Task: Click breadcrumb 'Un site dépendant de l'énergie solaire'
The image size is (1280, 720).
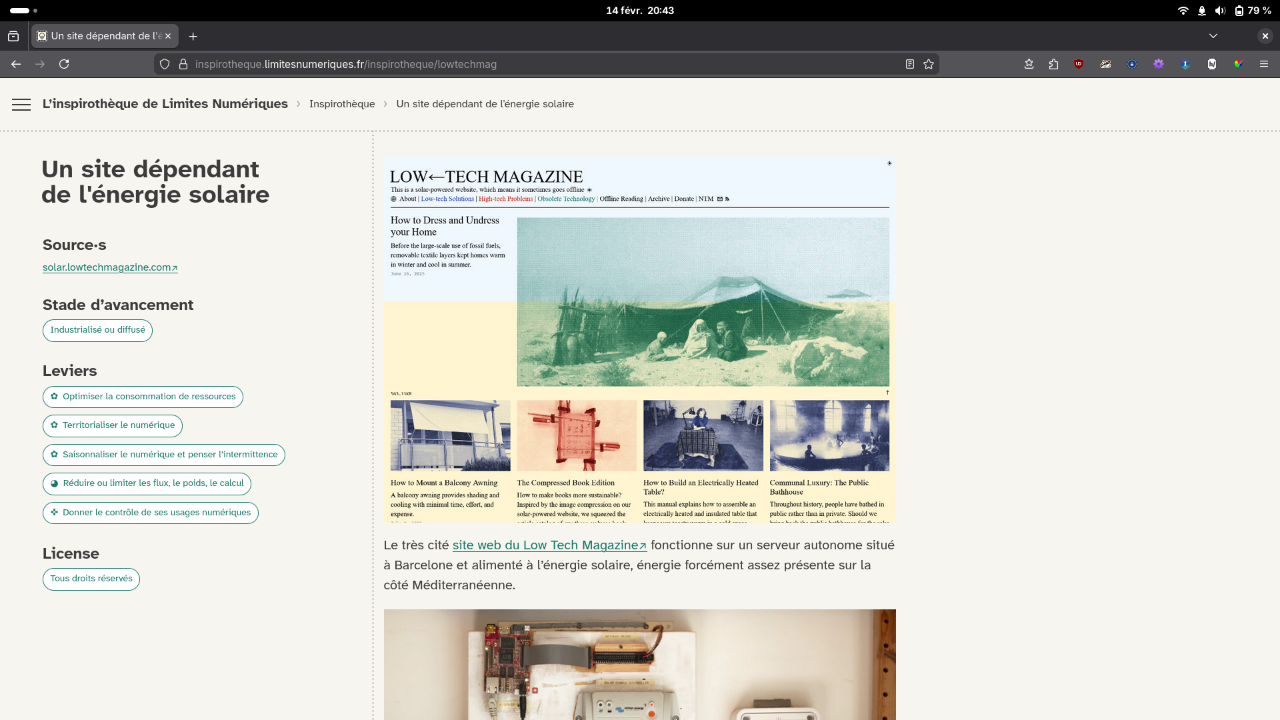Action: [485, 104]
